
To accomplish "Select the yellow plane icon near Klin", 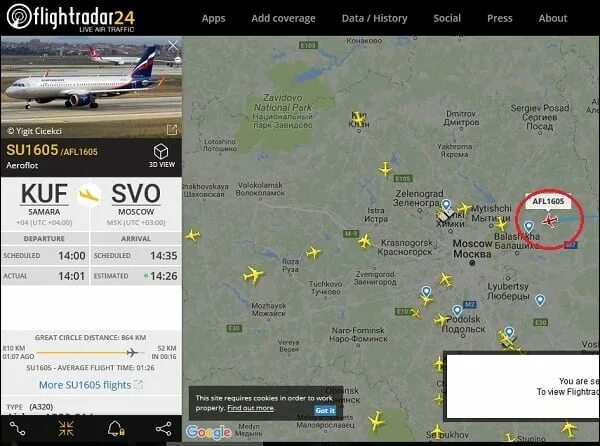I will (359, 118).
